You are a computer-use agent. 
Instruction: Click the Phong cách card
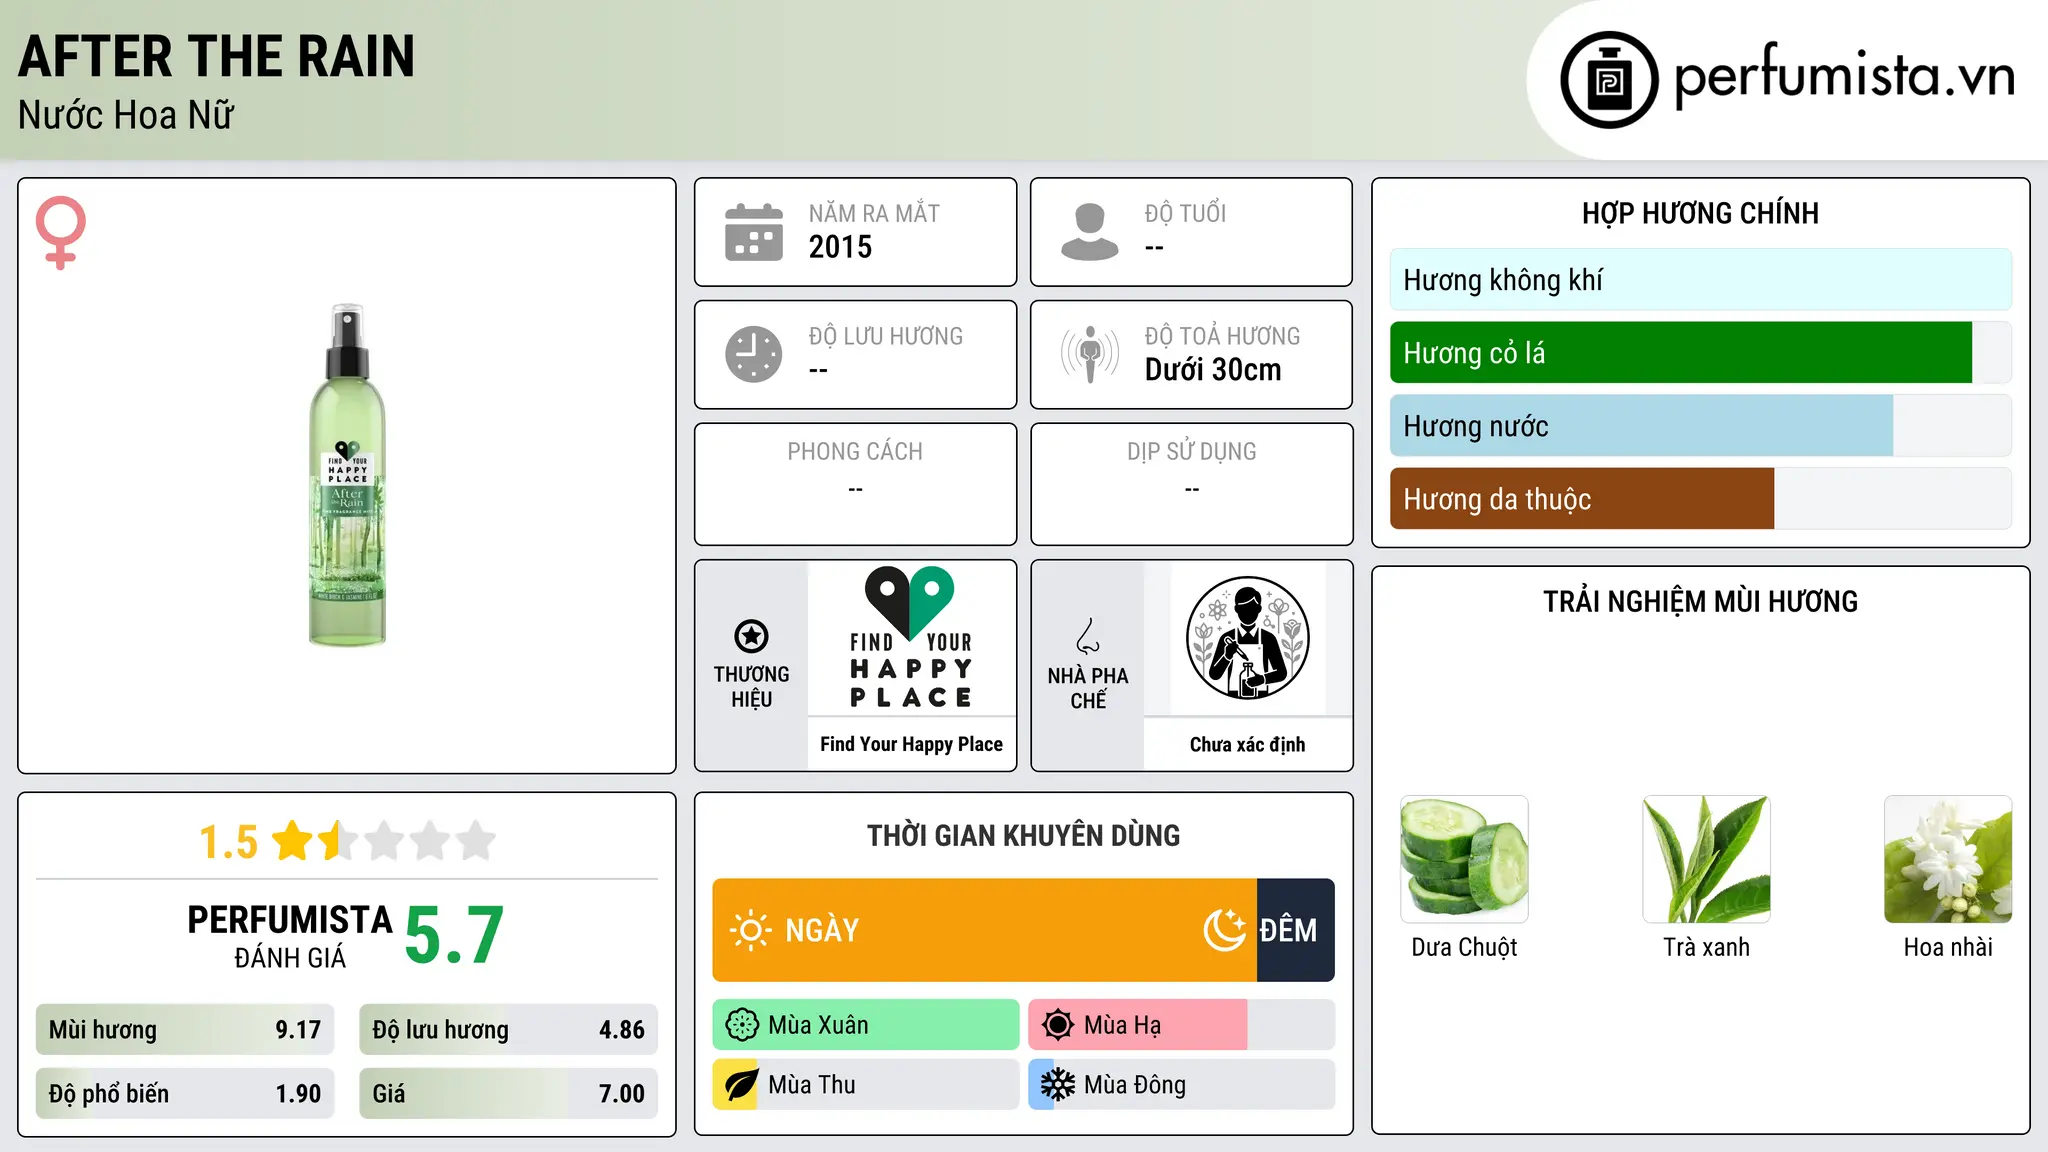pos(855,484)
